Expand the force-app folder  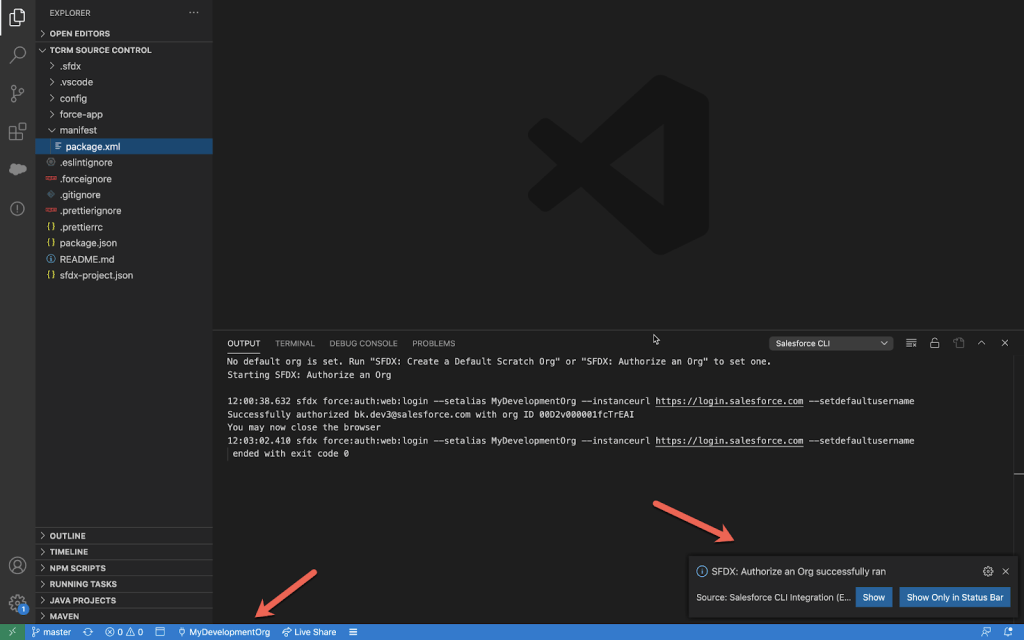point(80,114)
